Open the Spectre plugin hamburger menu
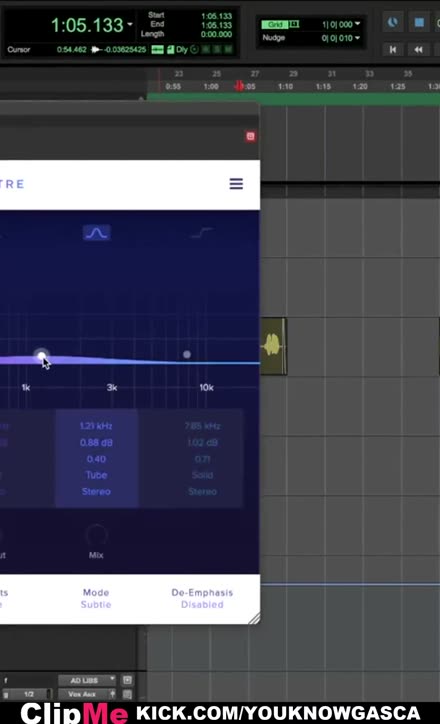 coord(236,184)
